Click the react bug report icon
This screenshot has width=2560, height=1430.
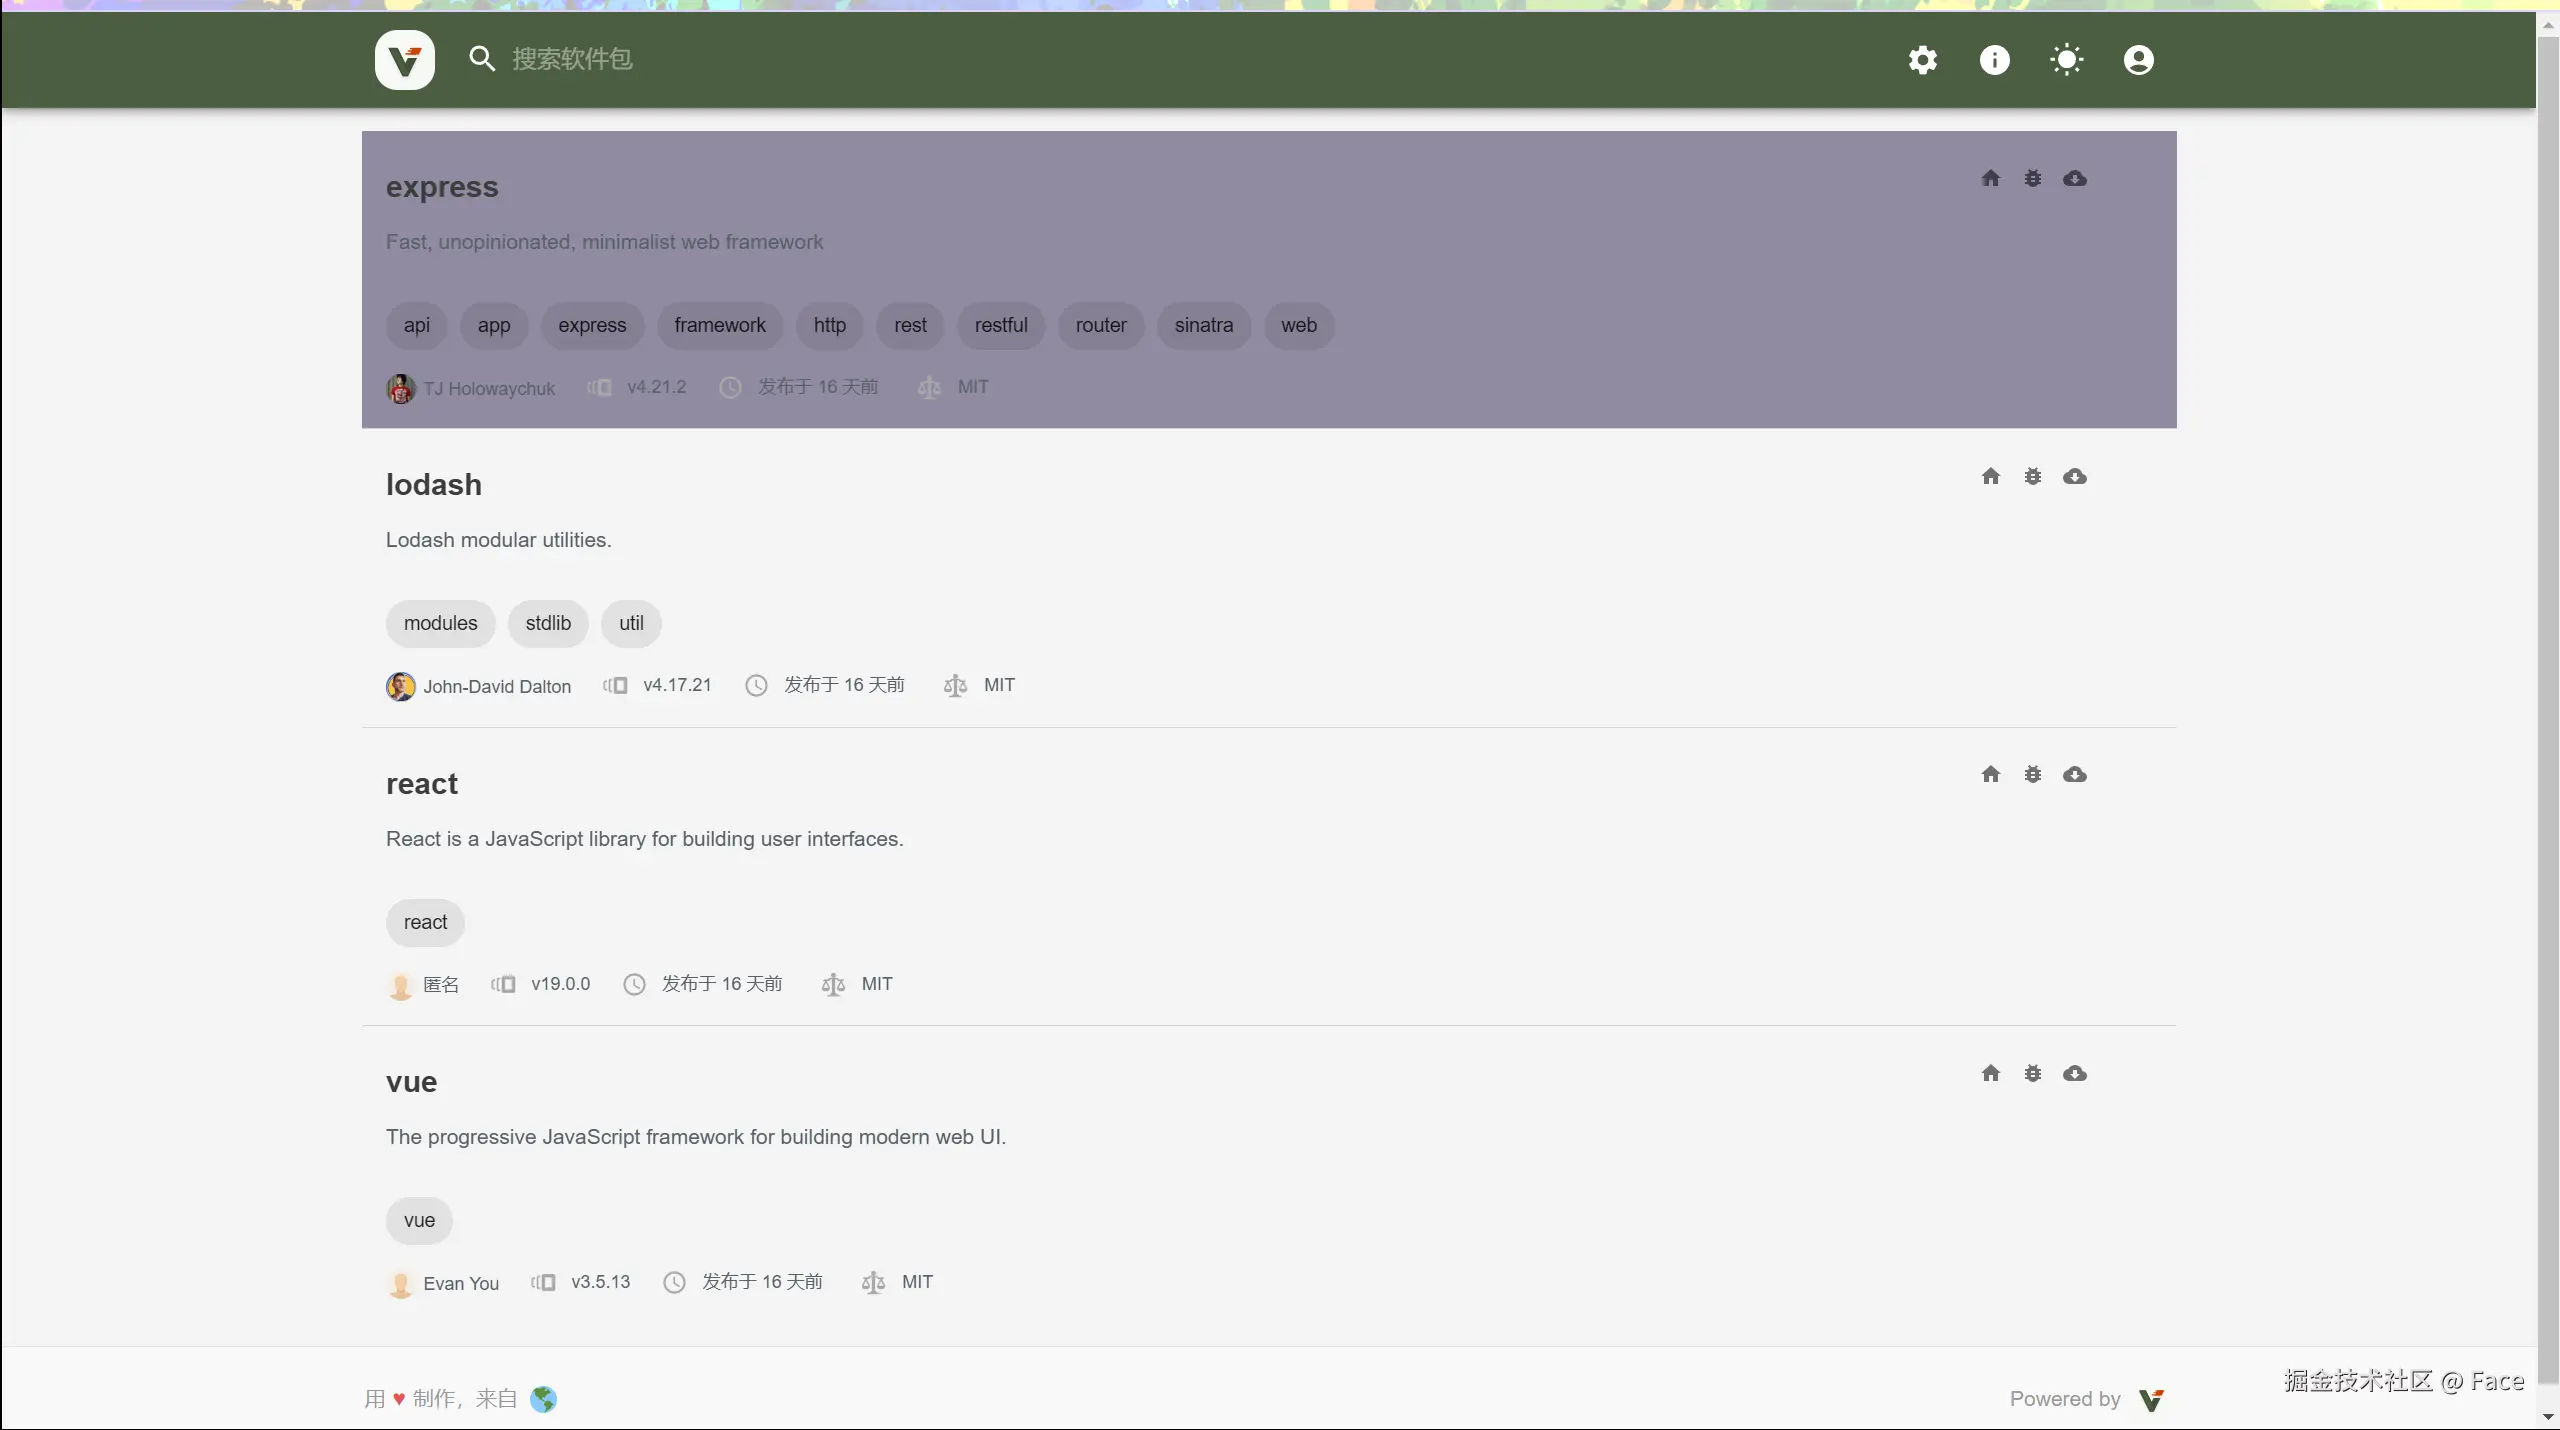click(2032, 775)
